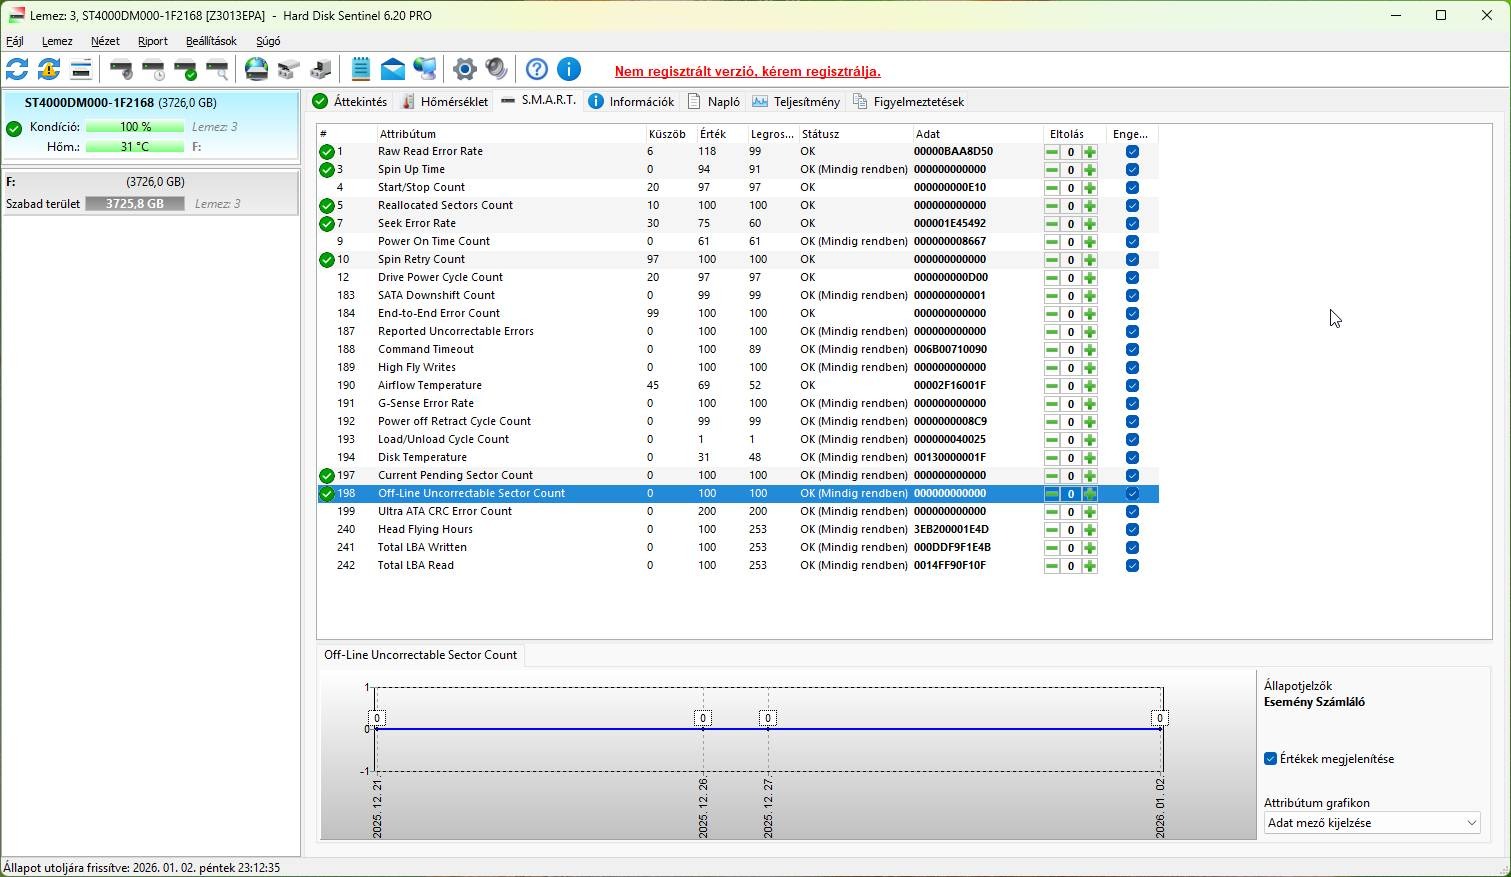The width and height of the screenshot is (1511, 877).
Task: Click the disk with speaker toolbar icon
Action: [121, 69]
